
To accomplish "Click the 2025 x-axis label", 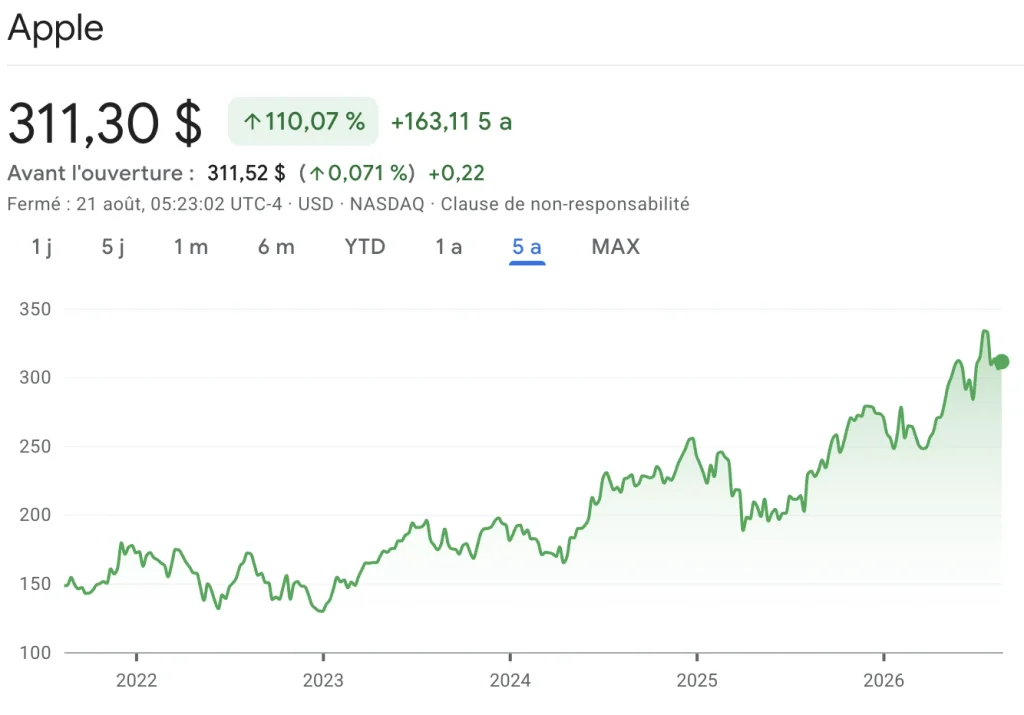I will (x=697, y=680).
